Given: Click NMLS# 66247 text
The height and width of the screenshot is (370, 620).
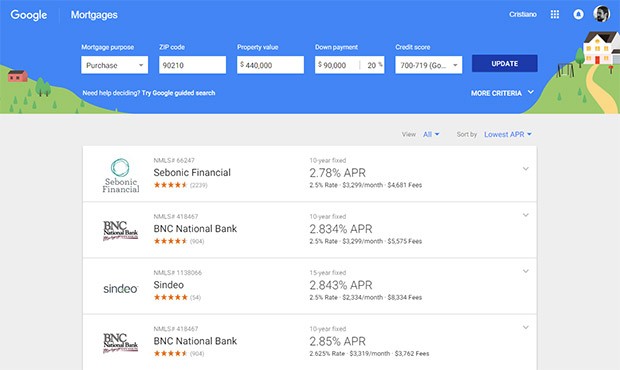Looking at the screenshot, I should pyautogui.click(x=174, y=160).
